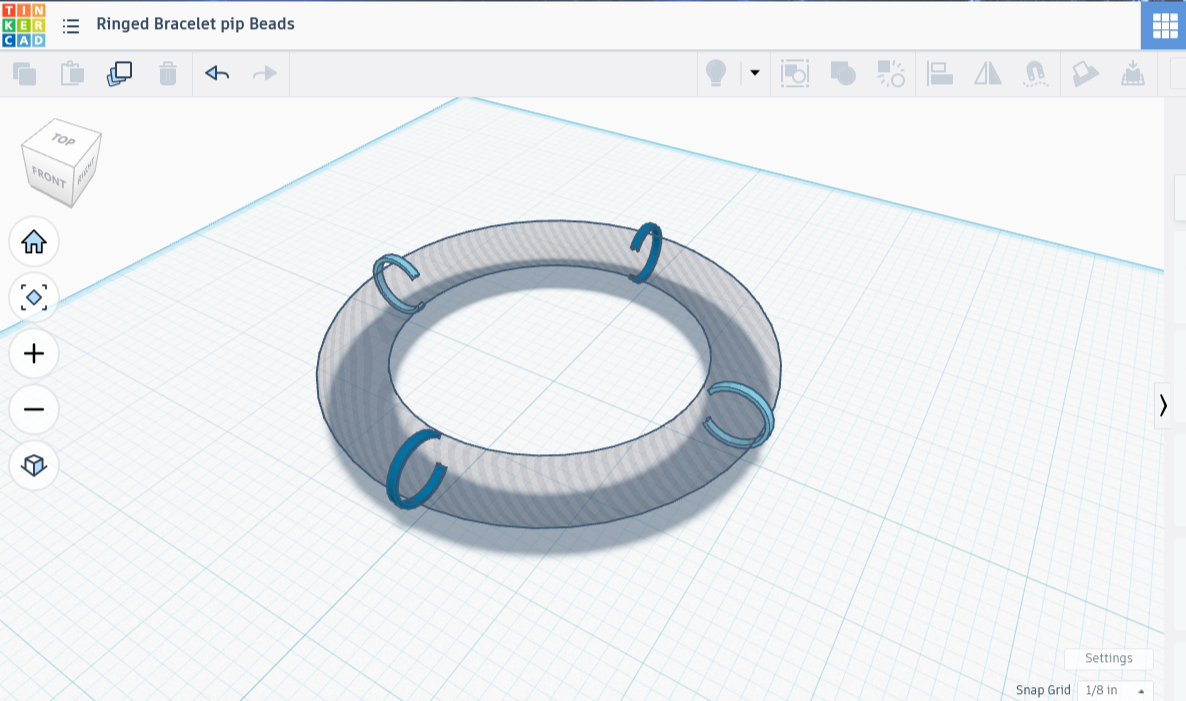Click the Notes tool icon
The image size is (1186, 701).
click(x=1085, y=73)
